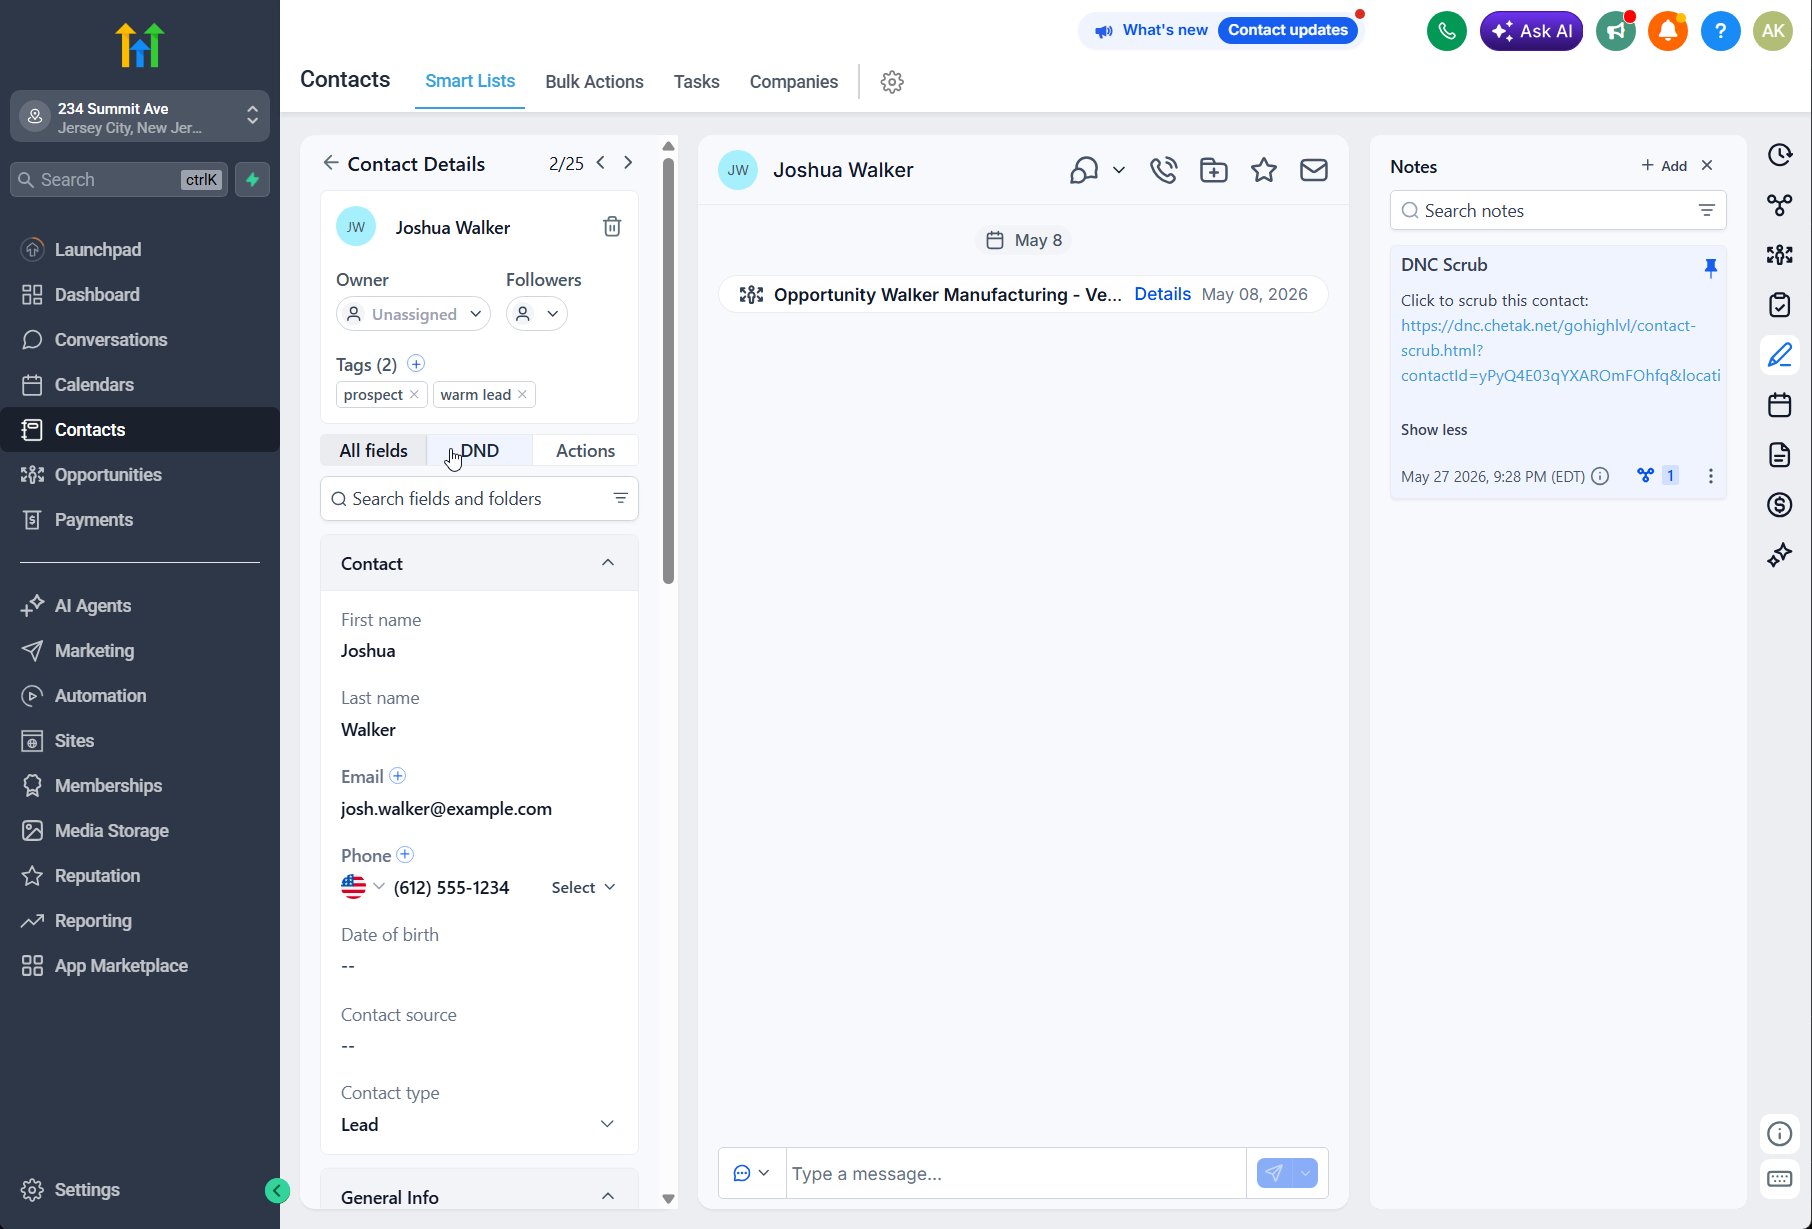Open the Tasks tab
This screenshot has width=1812, height=1229.
click(696, 82)
